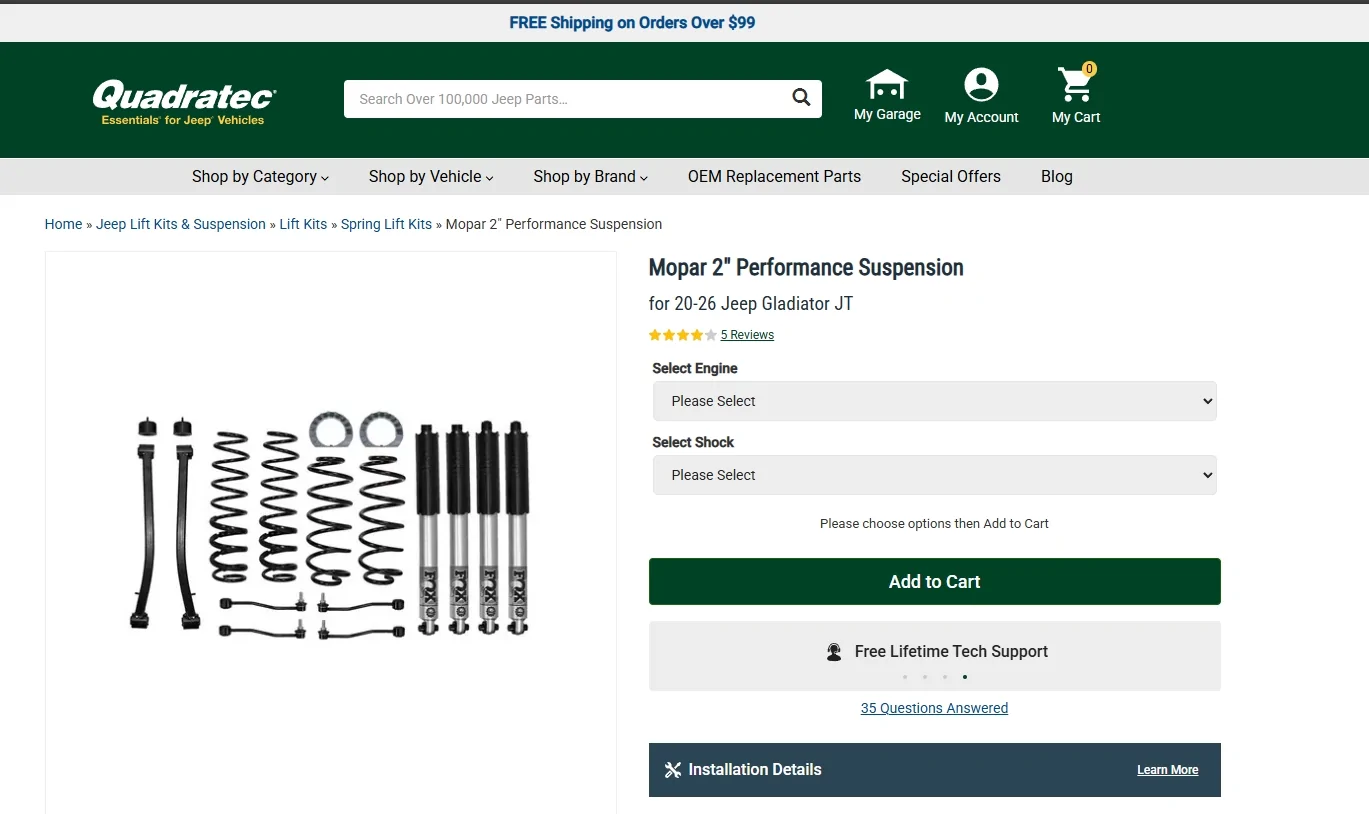Screen dimensions: 1369x814
Task: Open the My Cart icon
Action: pyautogui.click(x=1076, y=84)
